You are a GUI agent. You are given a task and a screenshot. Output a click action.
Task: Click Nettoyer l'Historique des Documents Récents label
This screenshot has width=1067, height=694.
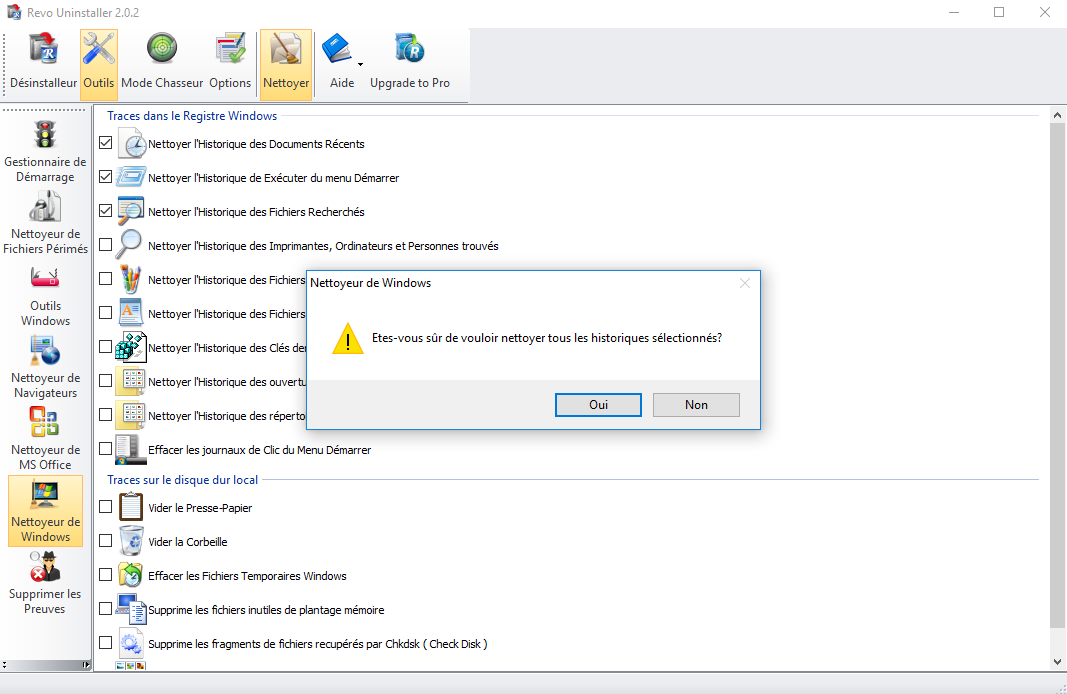point(257,144)
